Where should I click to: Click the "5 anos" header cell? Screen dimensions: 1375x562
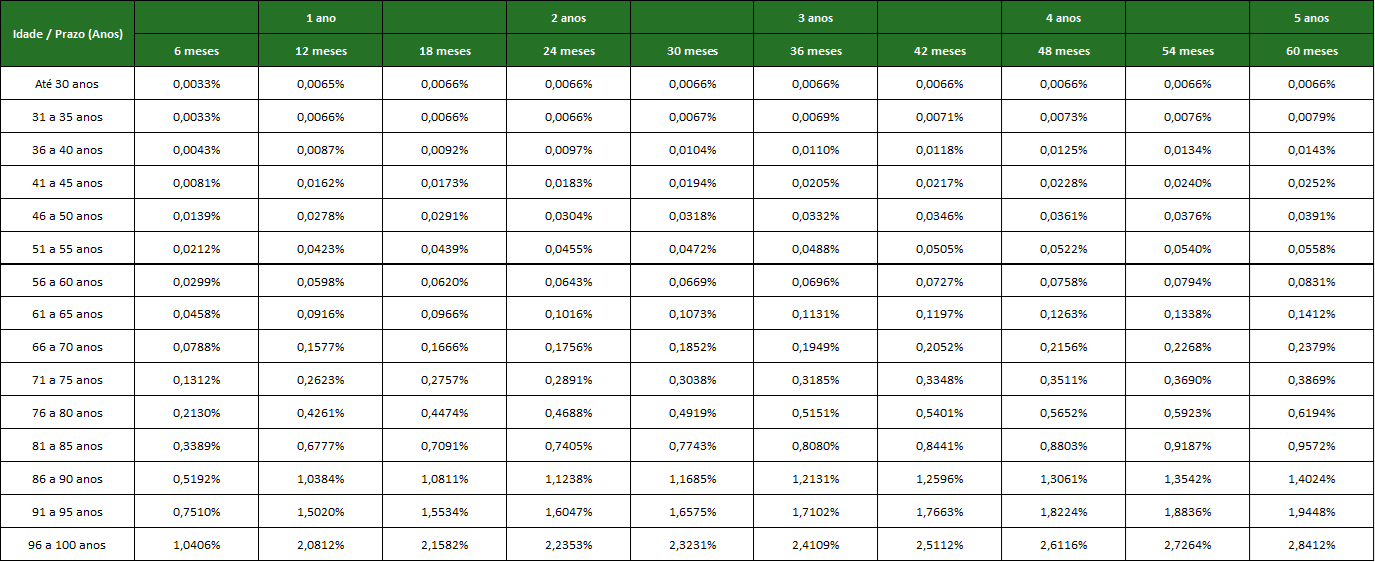(x=1311, y=18)
